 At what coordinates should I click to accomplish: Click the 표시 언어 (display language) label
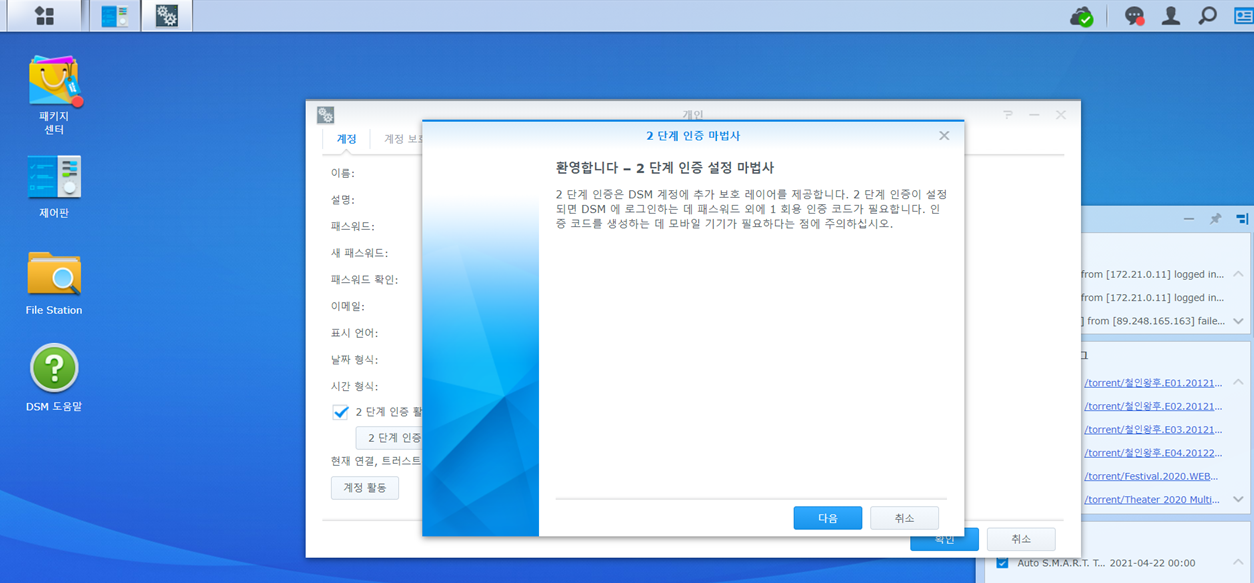click(x=354, y=333)
